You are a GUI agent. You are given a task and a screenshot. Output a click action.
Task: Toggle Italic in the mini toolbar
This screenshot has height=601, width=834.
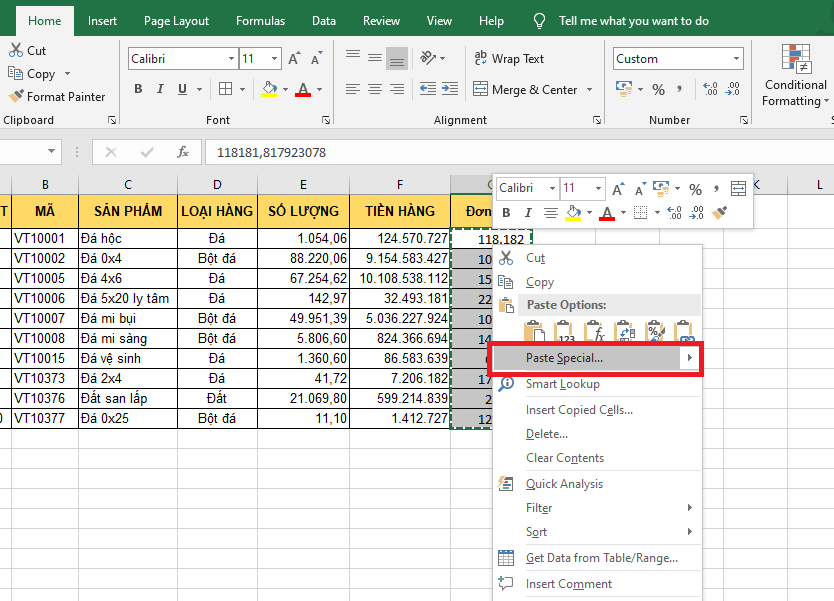pos(528,212)
